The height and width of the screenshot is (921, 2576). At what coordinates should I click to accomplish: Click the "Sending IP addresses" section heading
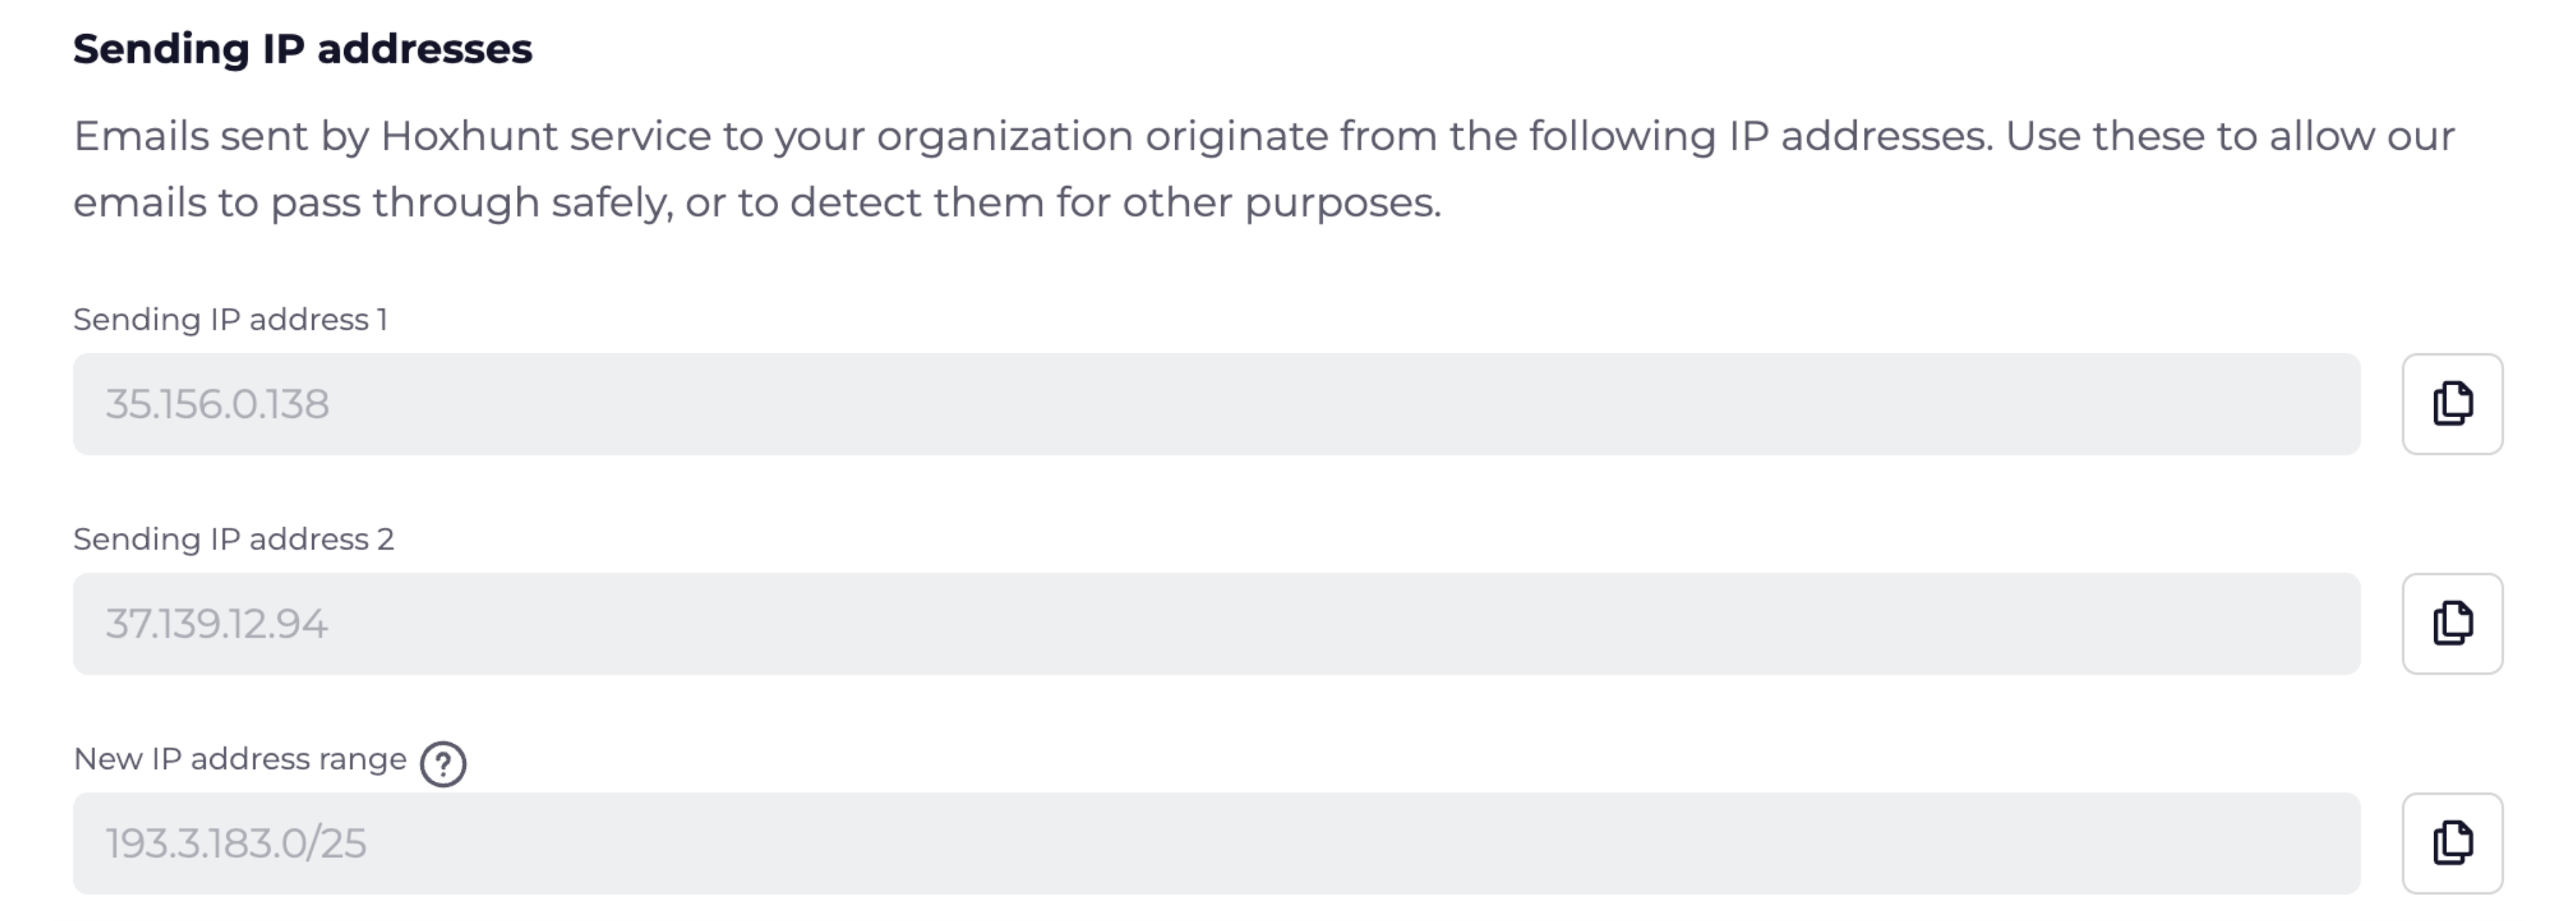click(x=303, y=49)
